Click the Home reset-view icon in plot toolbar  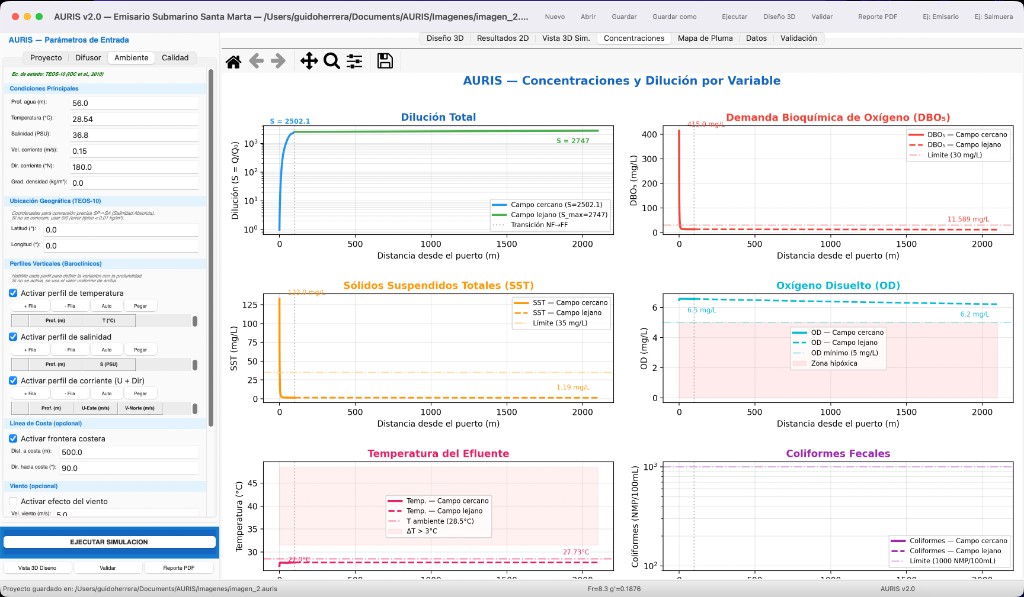click(x=233, y=61)
